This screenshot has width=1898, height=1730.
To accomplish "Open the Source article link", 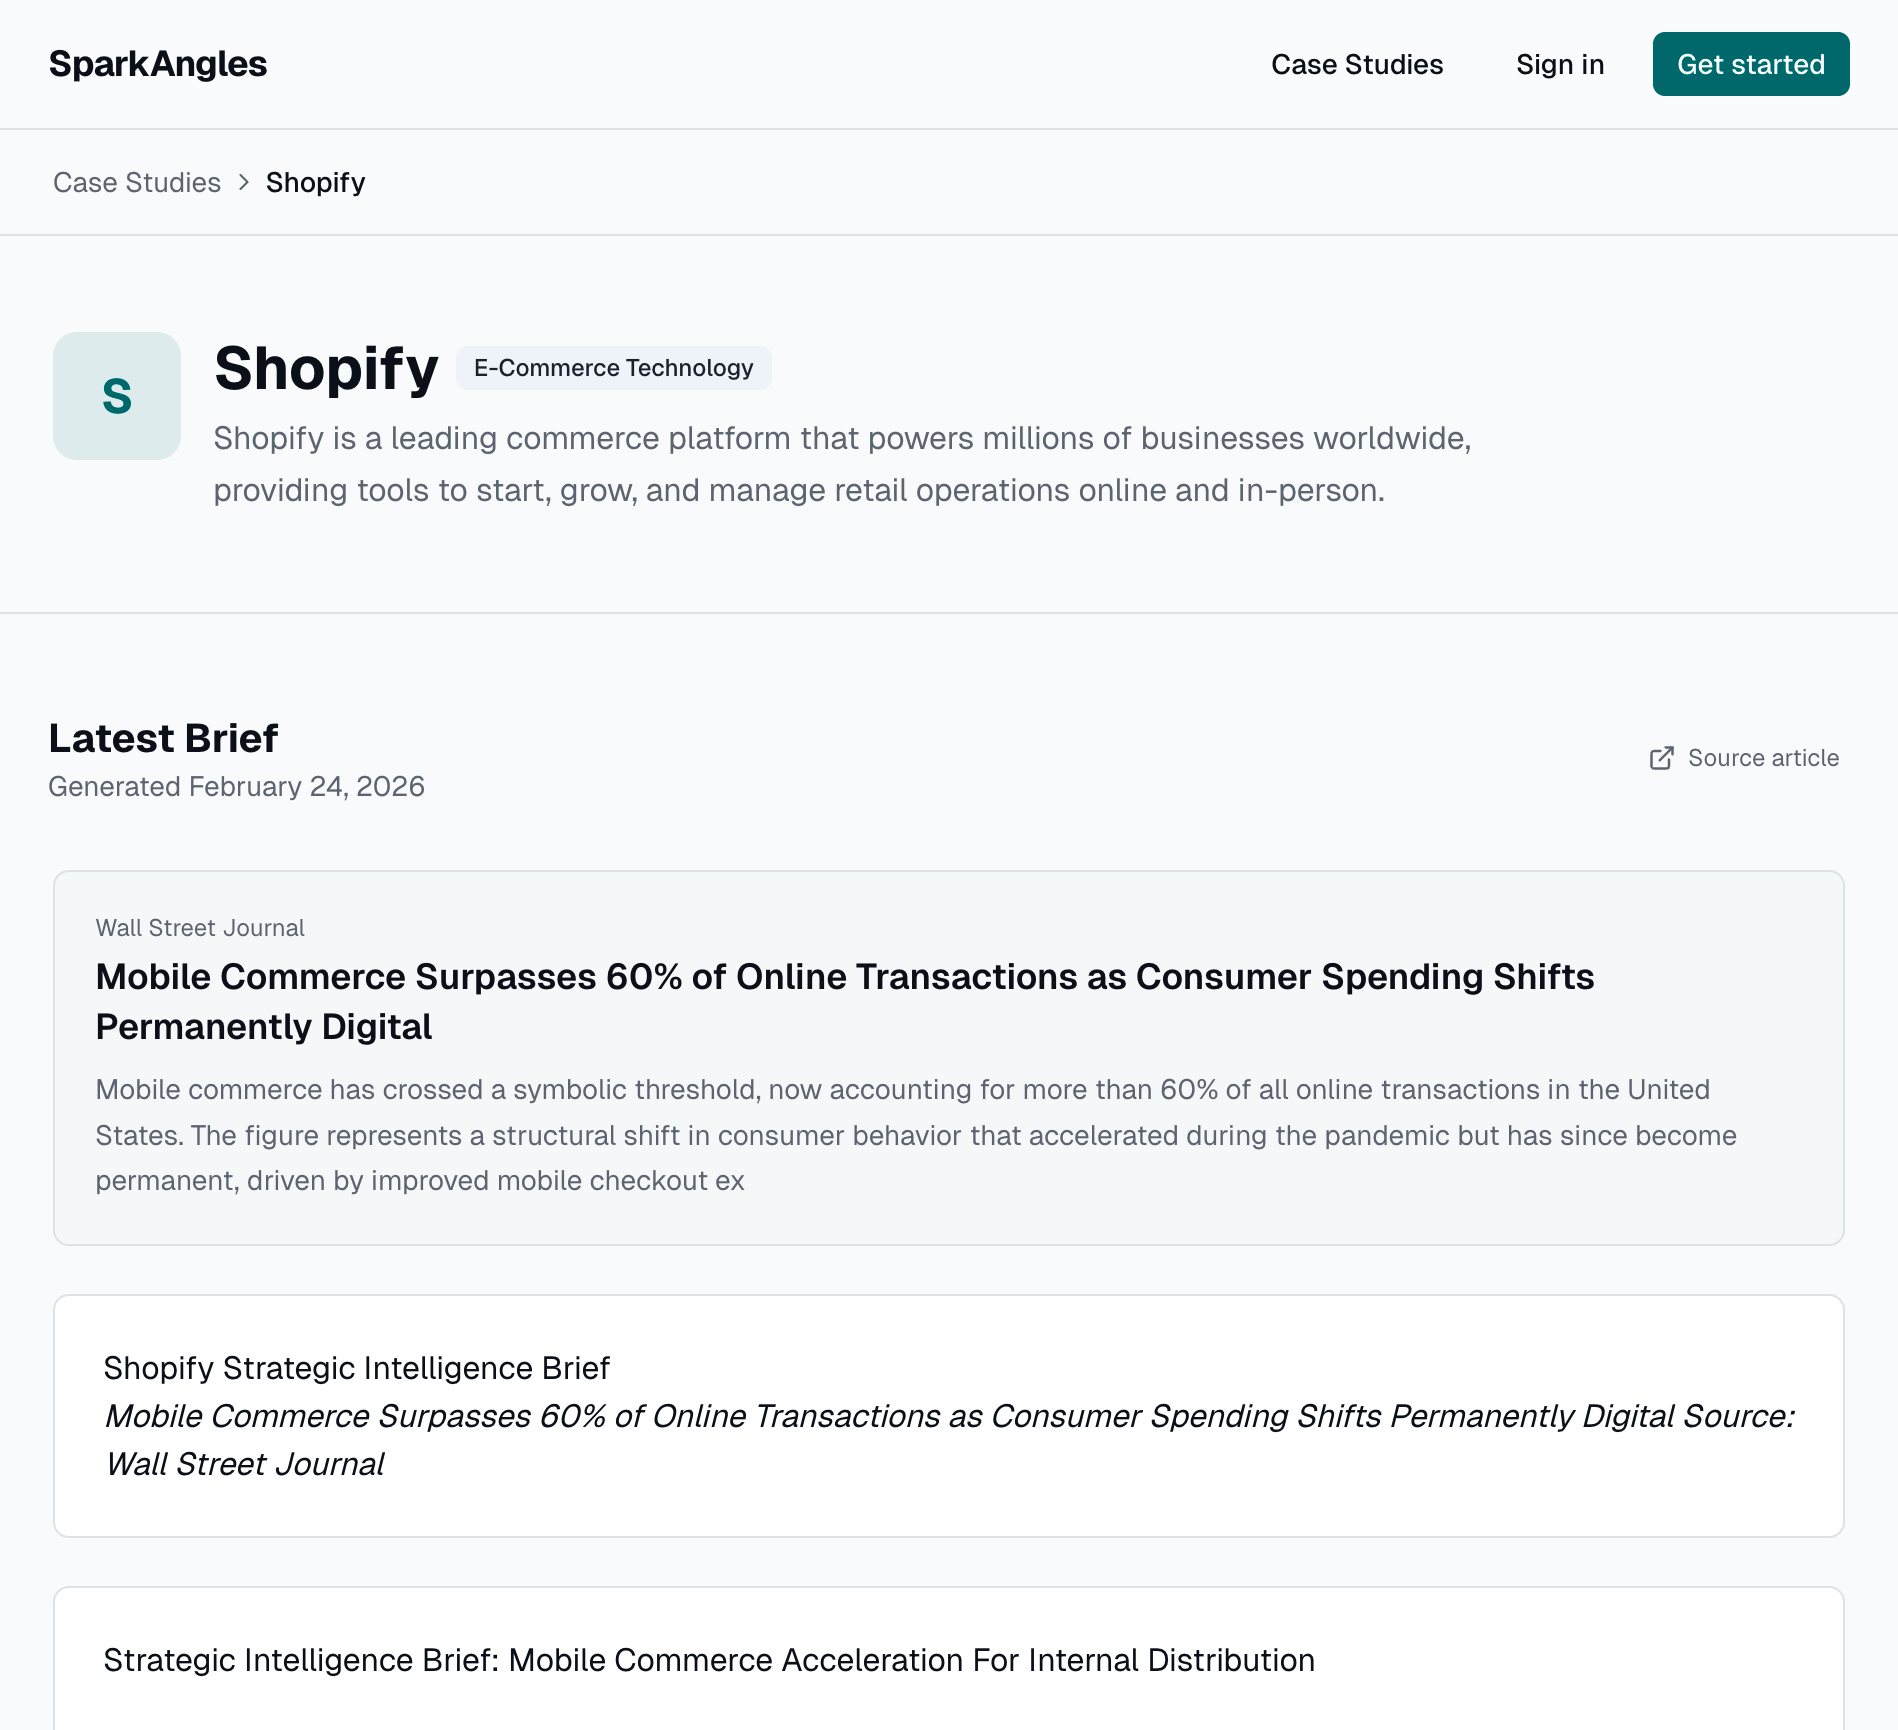I will (x=1762, y=758).
